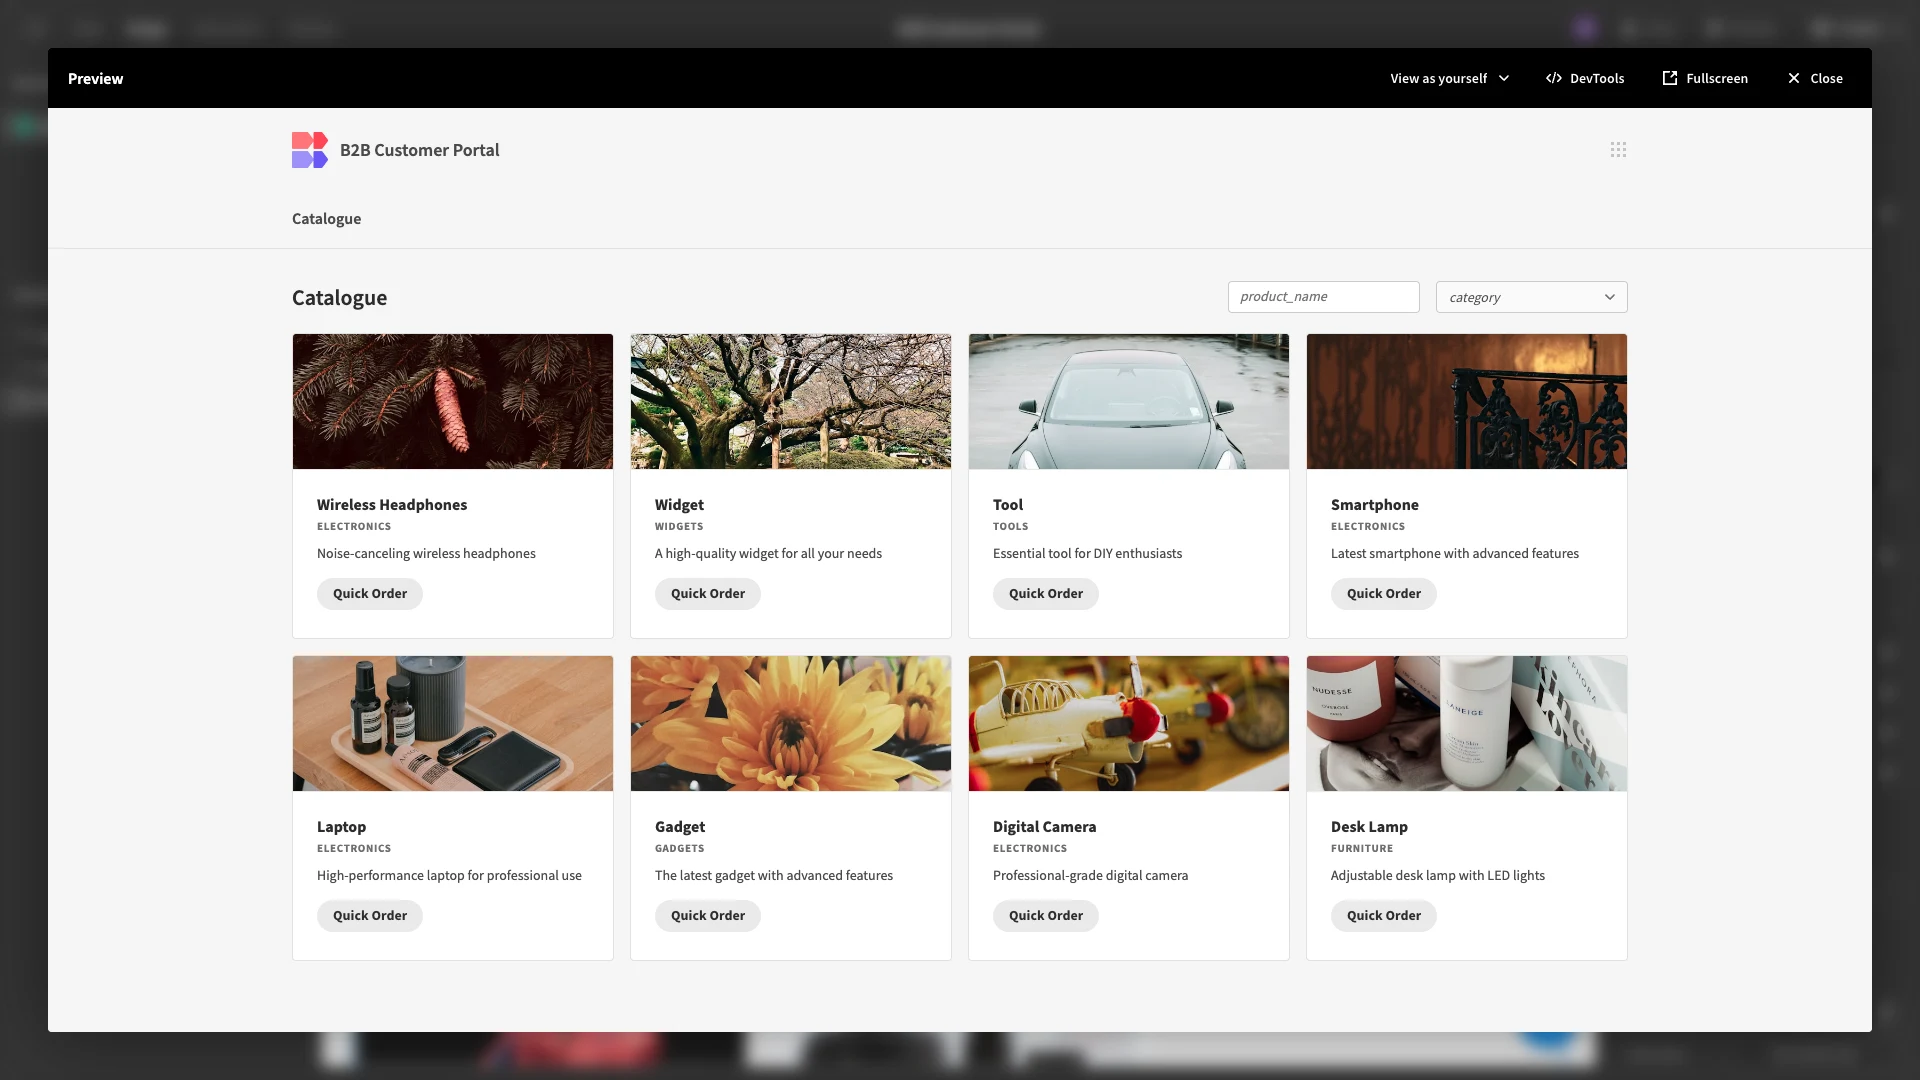Click the B2B Customer Portal logo
The height and width of the screenshot is (1080, 1920).
[310, 150]
